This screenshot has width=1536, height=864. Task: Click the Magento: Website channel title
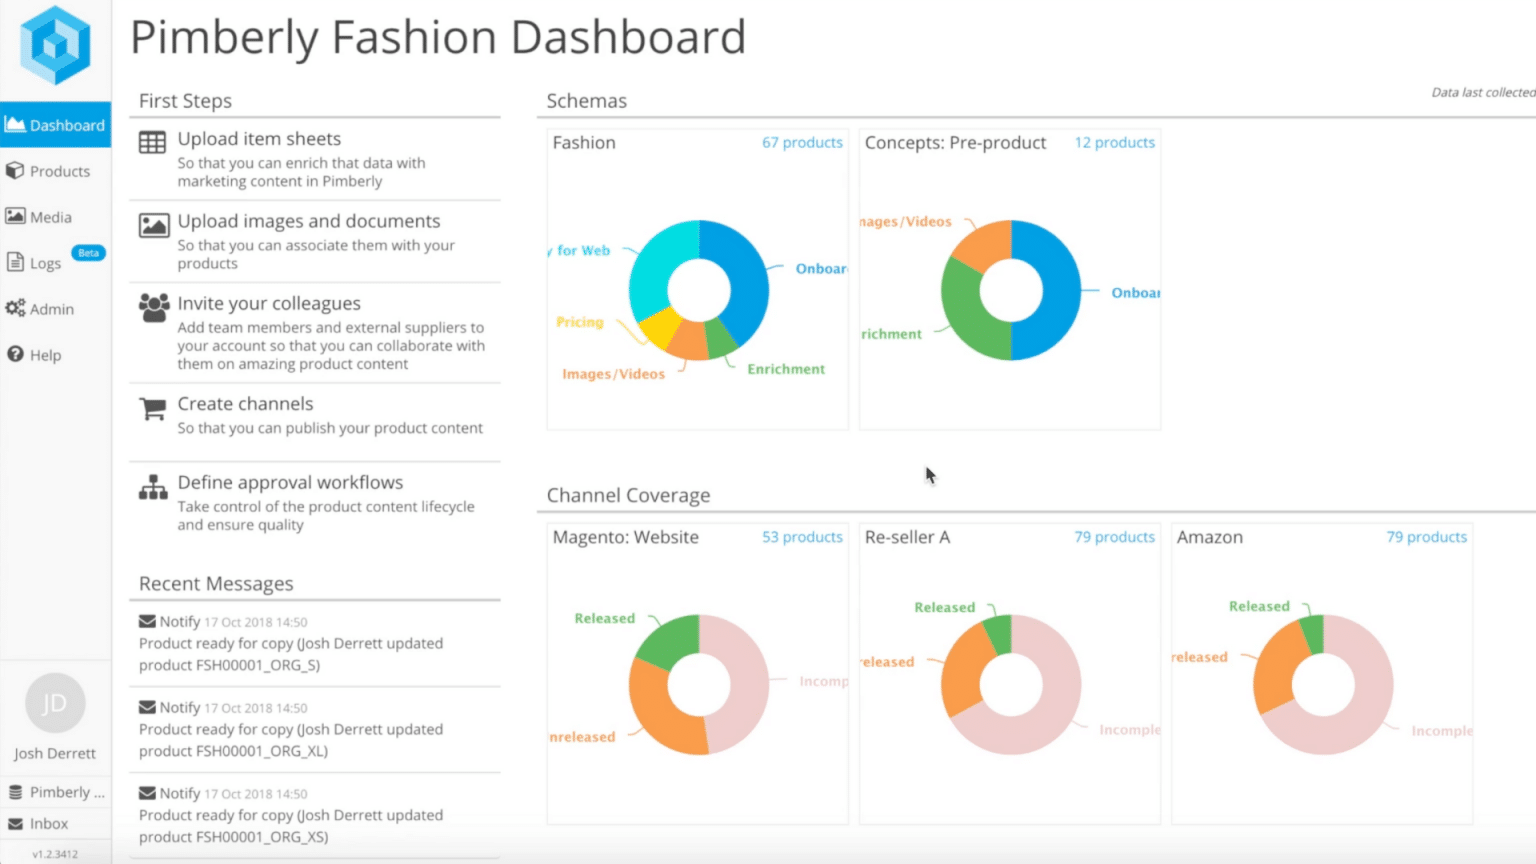[626, 537]
